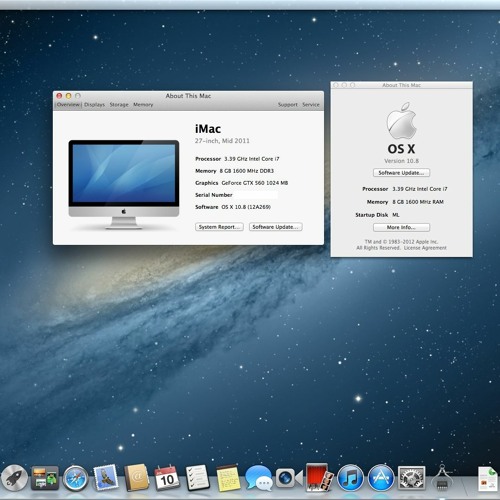Viewport: 500px width, 500px height.
Task: Launch FaceTime from the dock
Action: pyautogui.click(x=289, y=479)
